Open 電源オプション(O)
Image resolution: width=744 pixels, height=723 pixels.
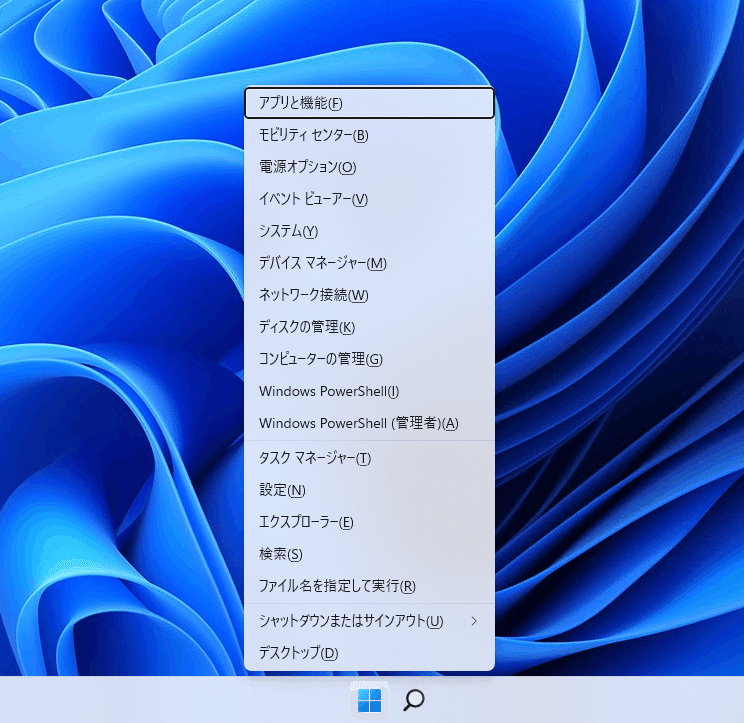(369, 167)
